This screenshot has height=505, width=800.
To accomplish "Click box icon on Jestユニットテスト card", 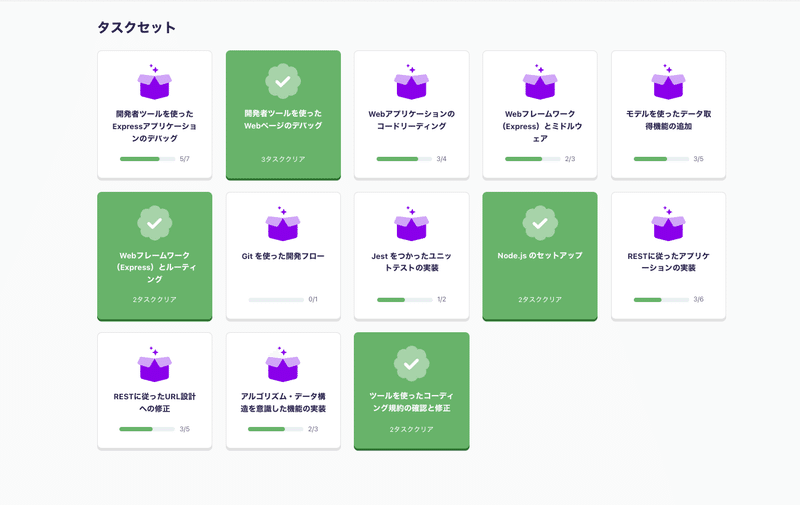I will [x=412, y=224].
